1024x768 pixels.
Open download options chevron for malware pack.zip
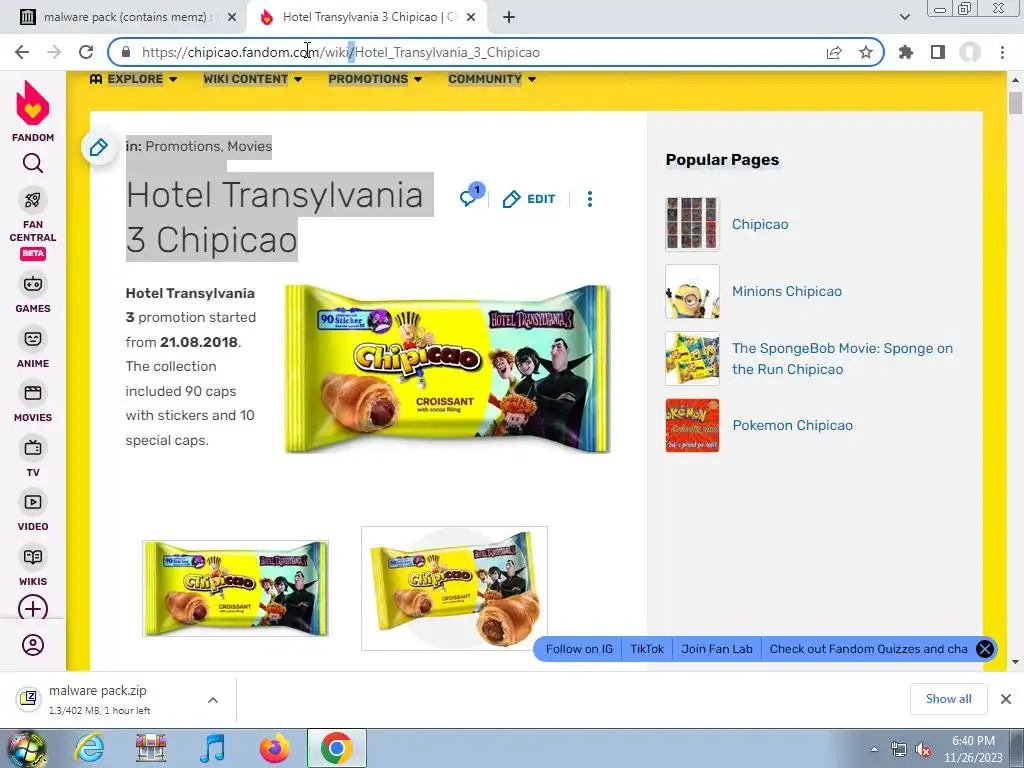tap(213, 700)
